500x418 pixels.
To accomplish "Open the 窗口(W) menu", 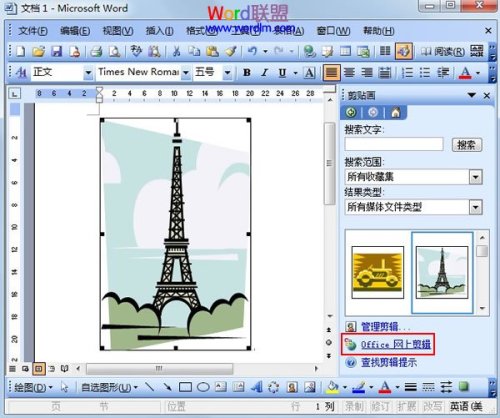I will click(x=333, y=31).
